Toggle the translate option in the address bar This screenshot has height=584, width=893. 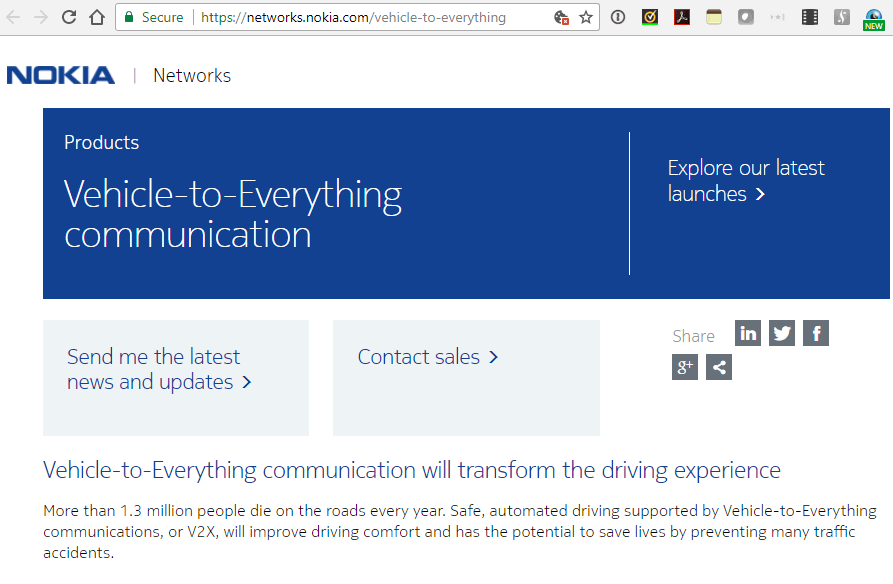point(559,17)
